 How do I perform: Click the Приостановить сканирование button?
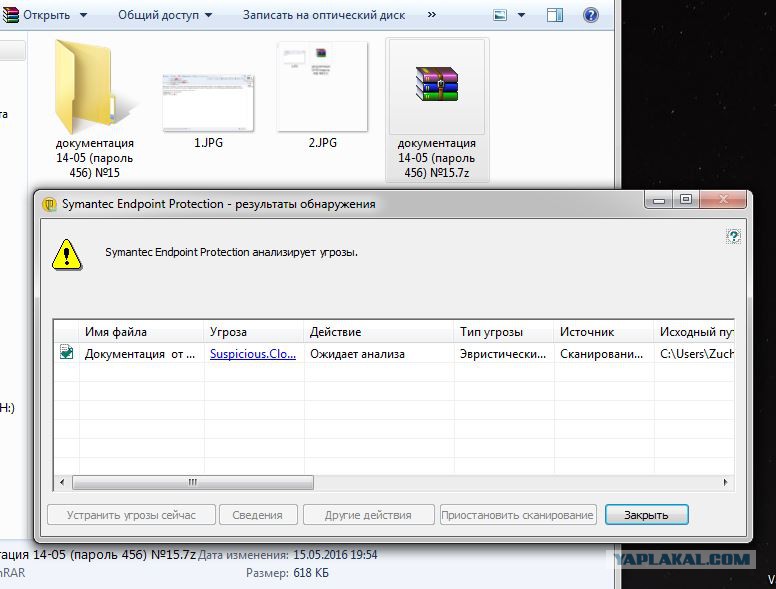tap(518, 515)
